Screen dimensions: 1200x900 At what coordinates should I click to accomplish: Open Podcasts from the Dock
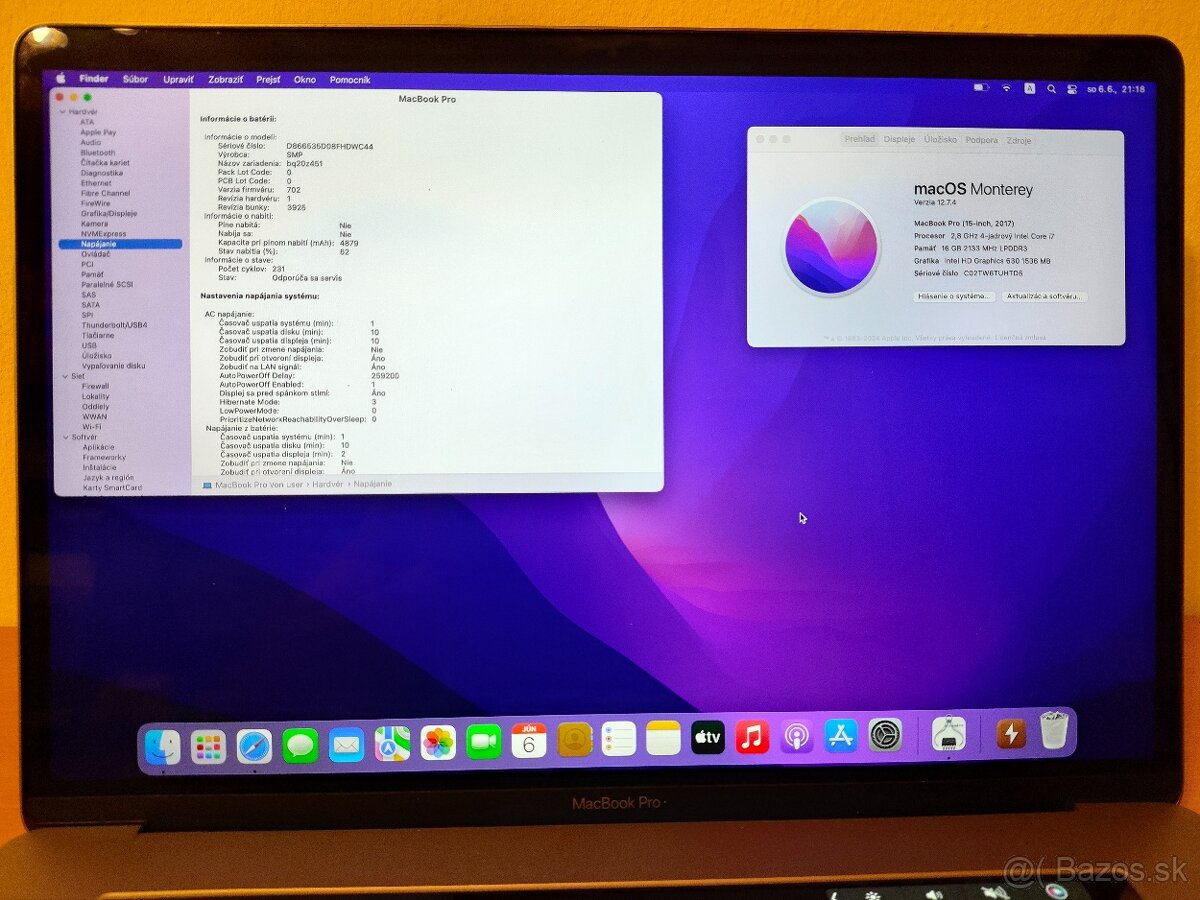(797, 736)
